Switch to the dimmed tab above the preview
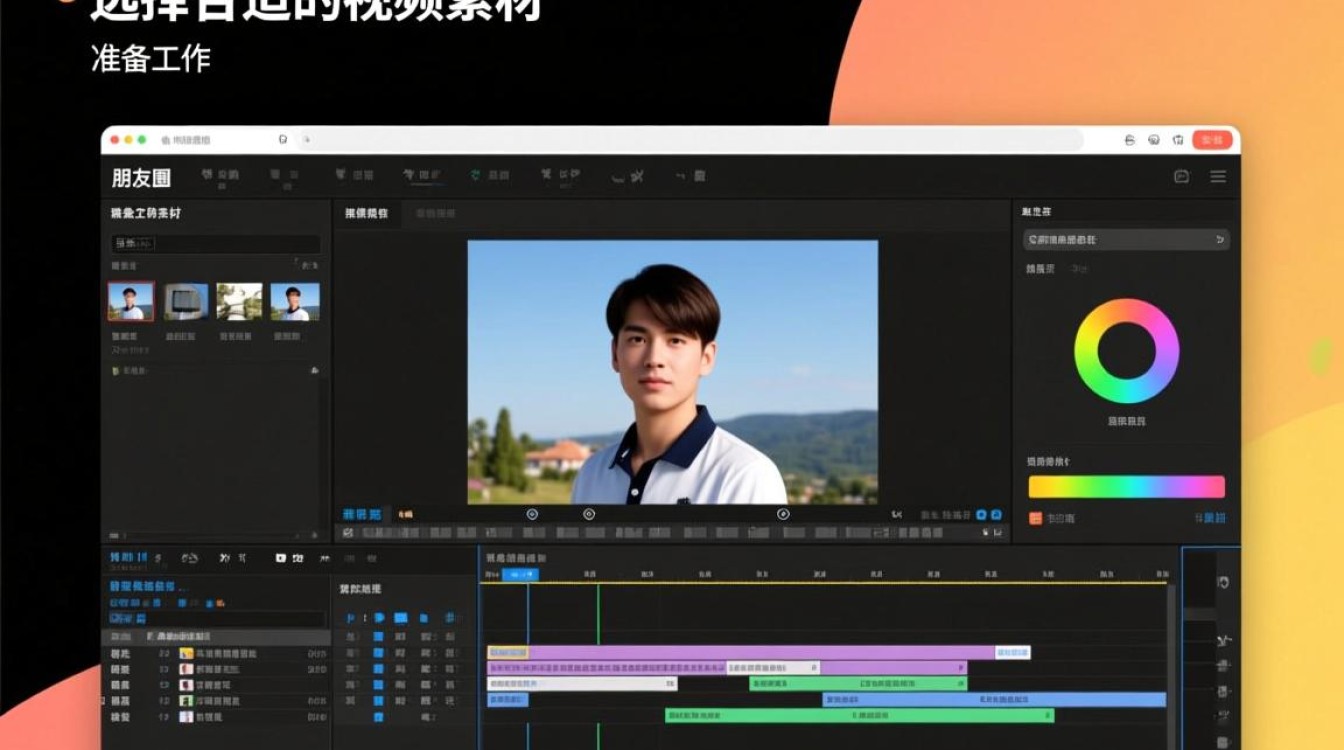The image size is (1344, 750). (x=435, y=213)
